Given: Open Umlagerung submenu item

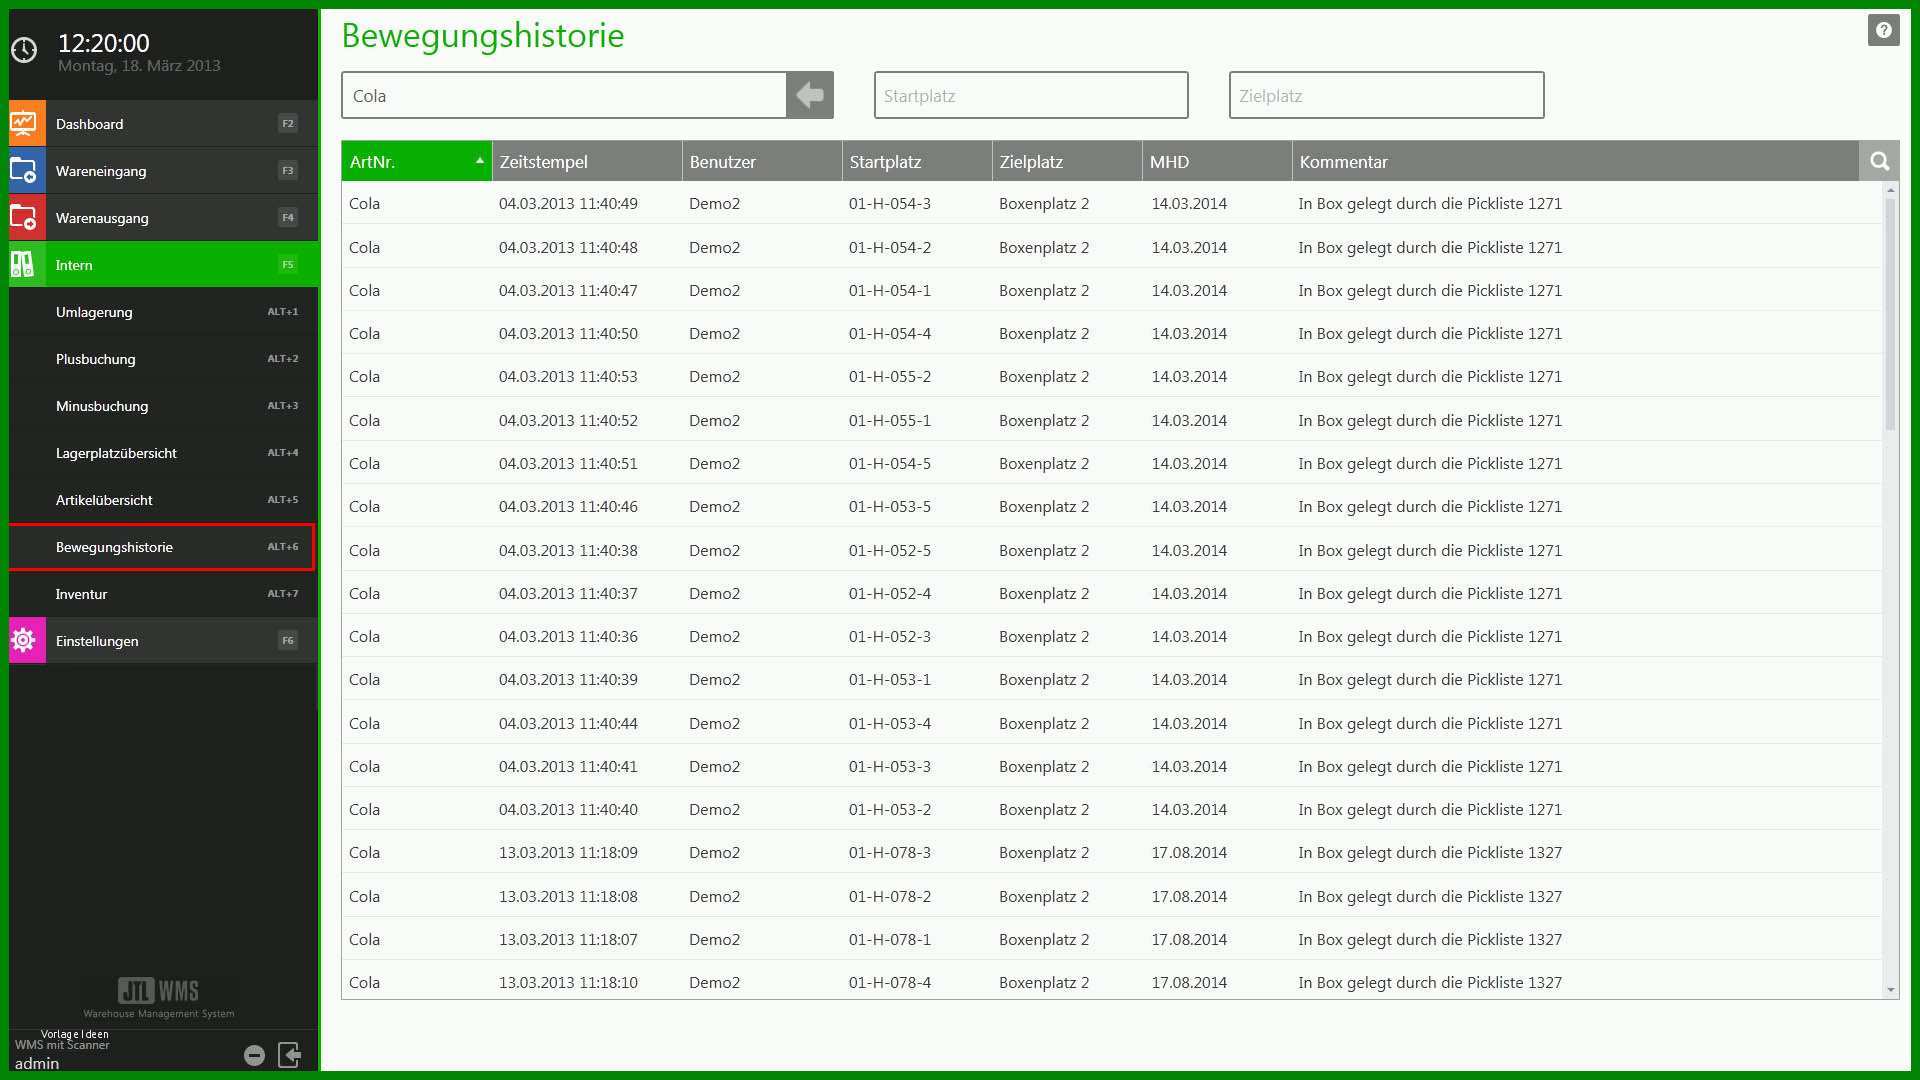Looking at the screenshot, I should point(164,312).
